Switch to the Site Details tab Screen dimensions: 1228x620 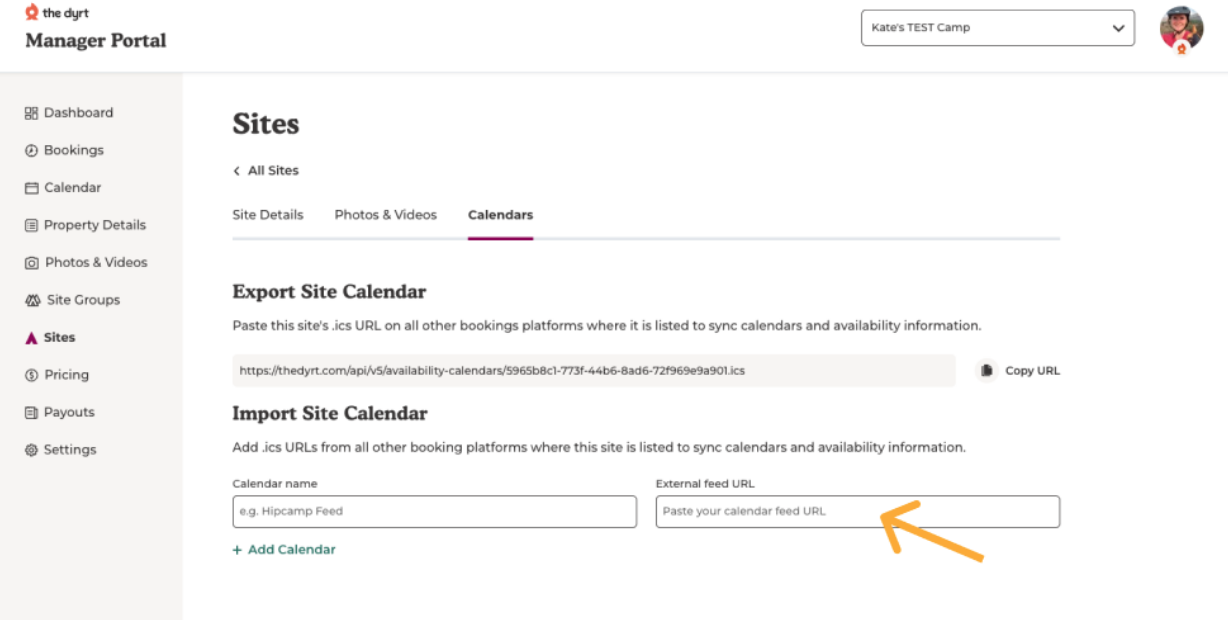pyautogui.click(x=268, y=215)
